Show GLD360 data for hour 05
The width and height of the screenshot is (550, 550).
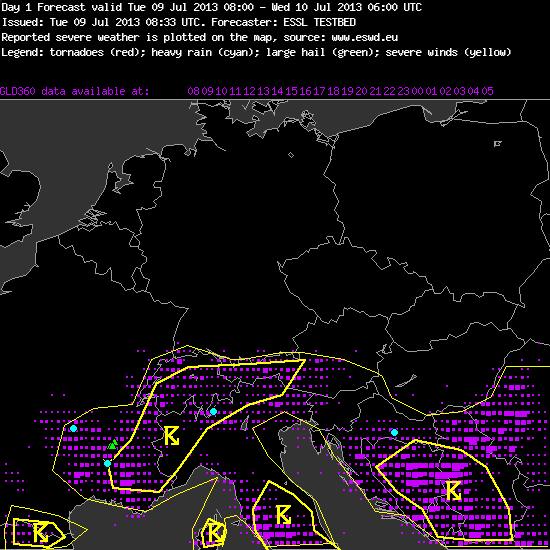click(x=487, y=91)
